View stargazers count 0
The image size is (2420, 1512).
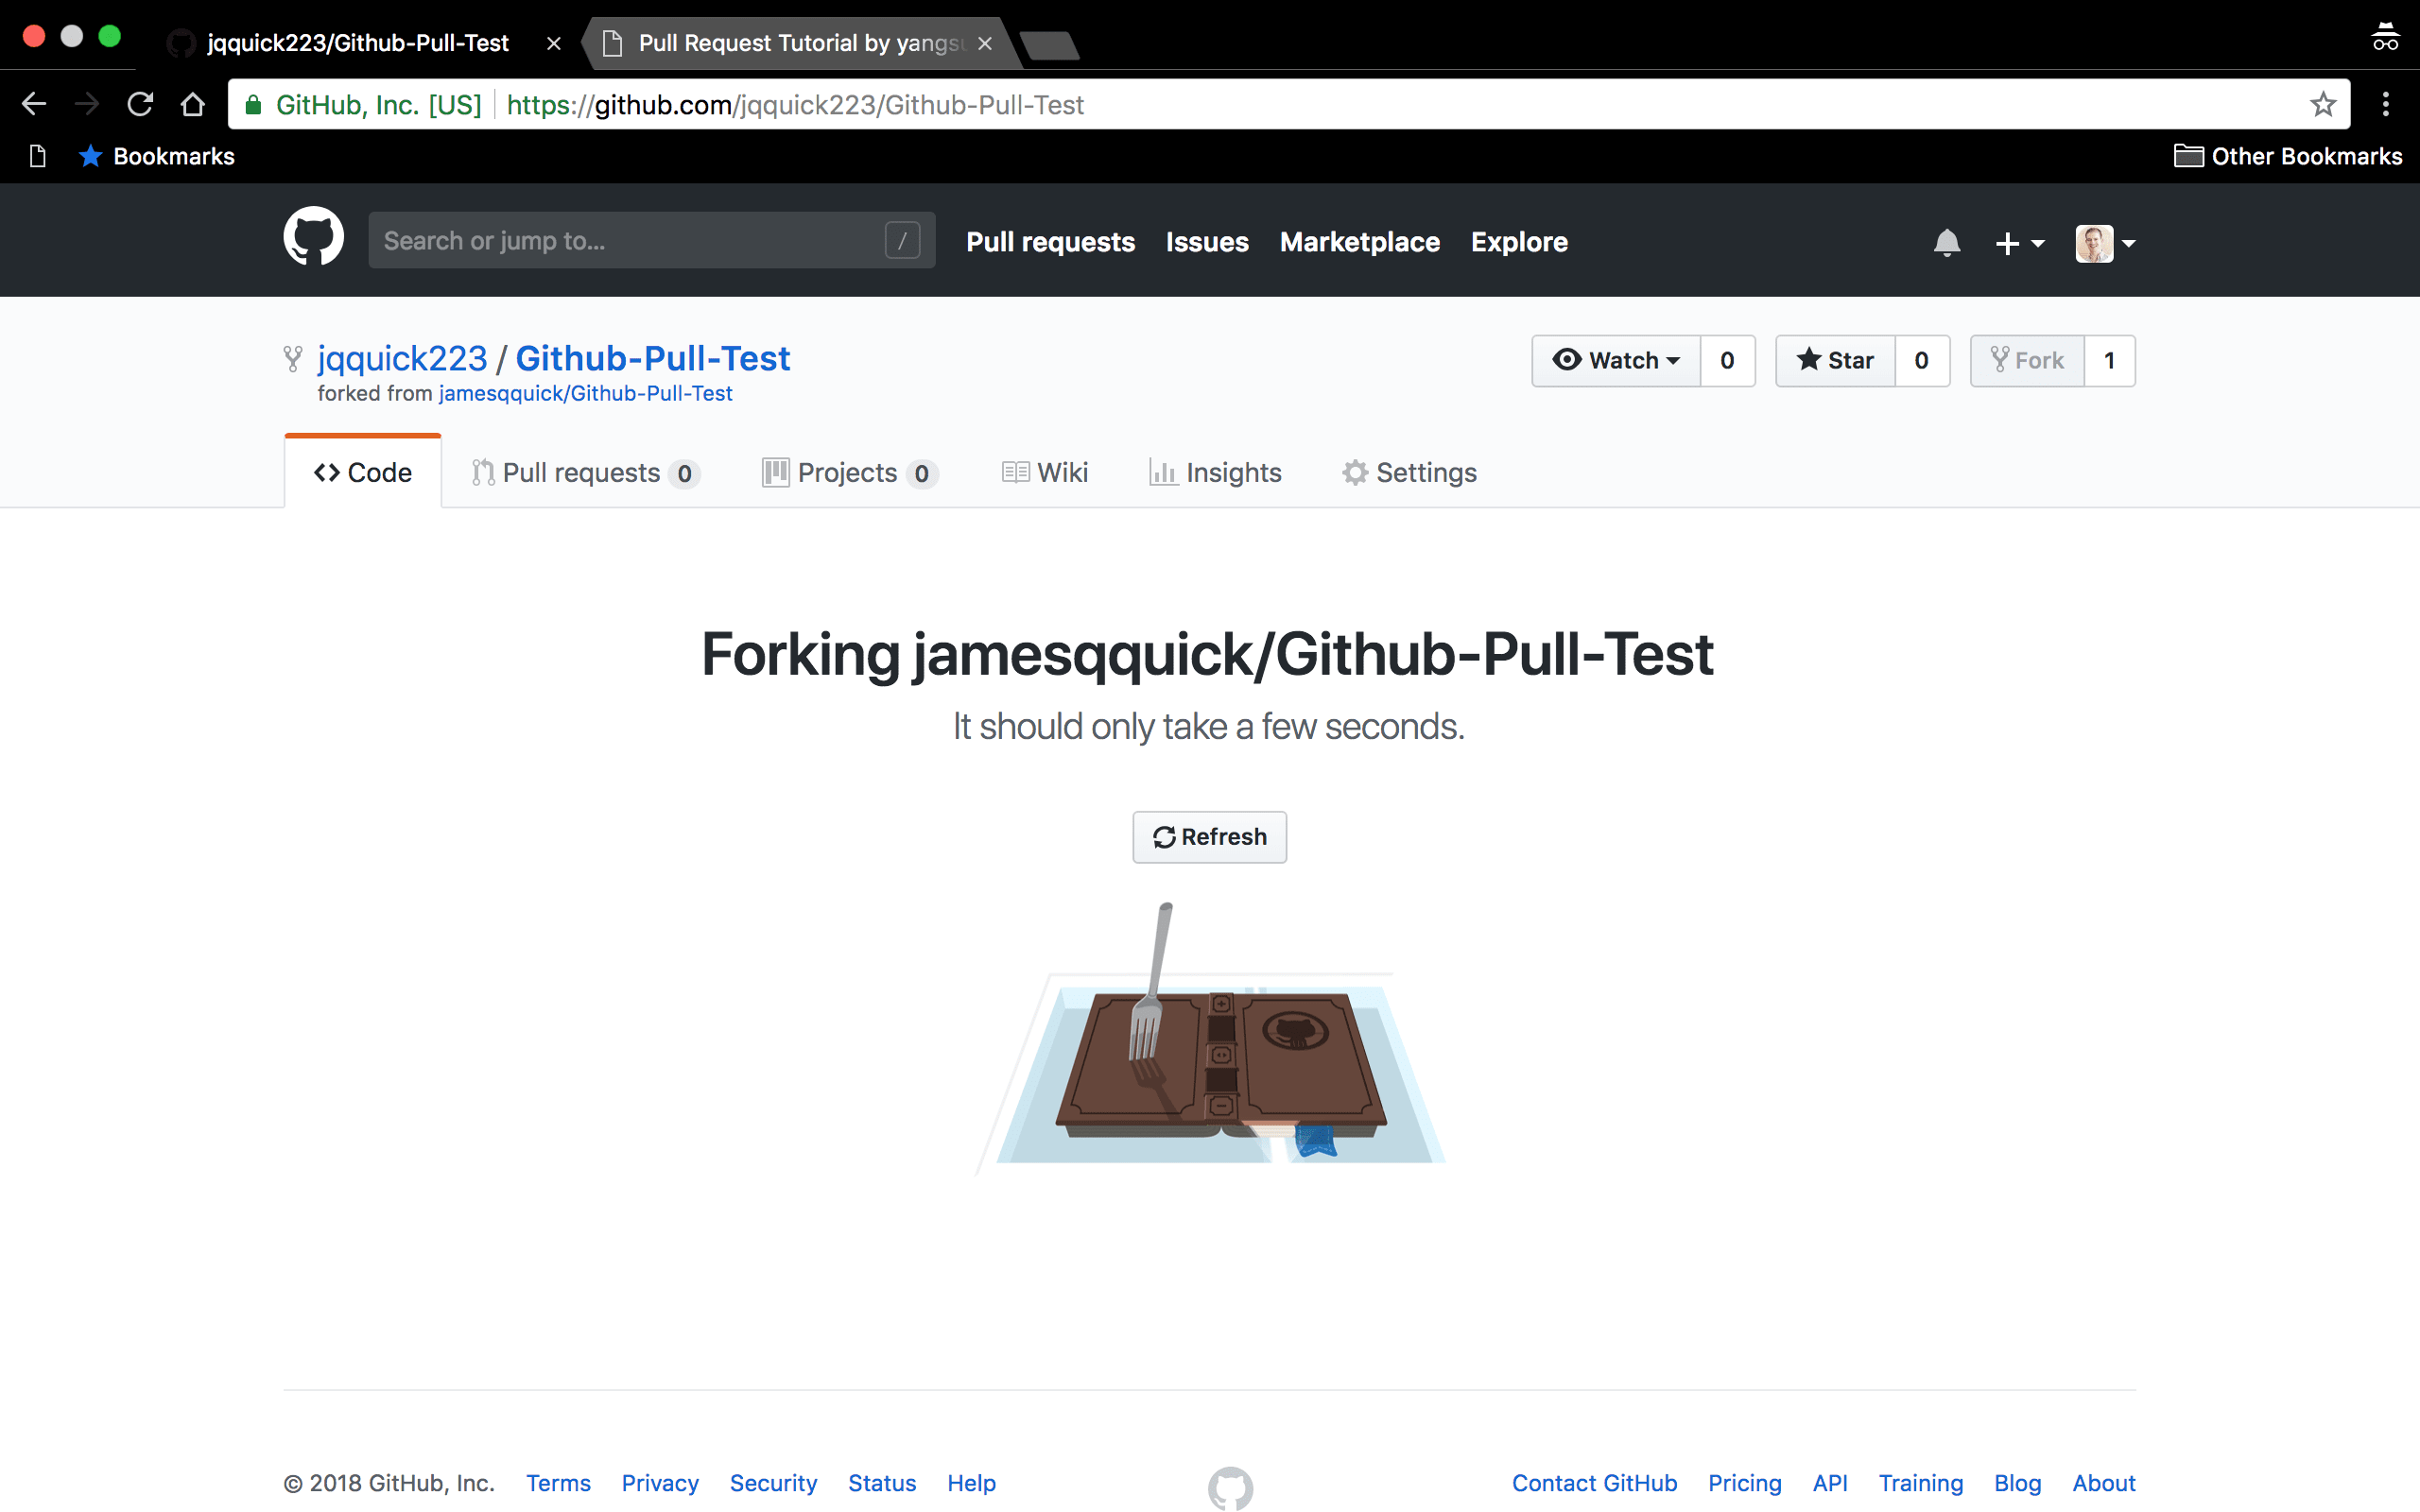coord(1922,360)
